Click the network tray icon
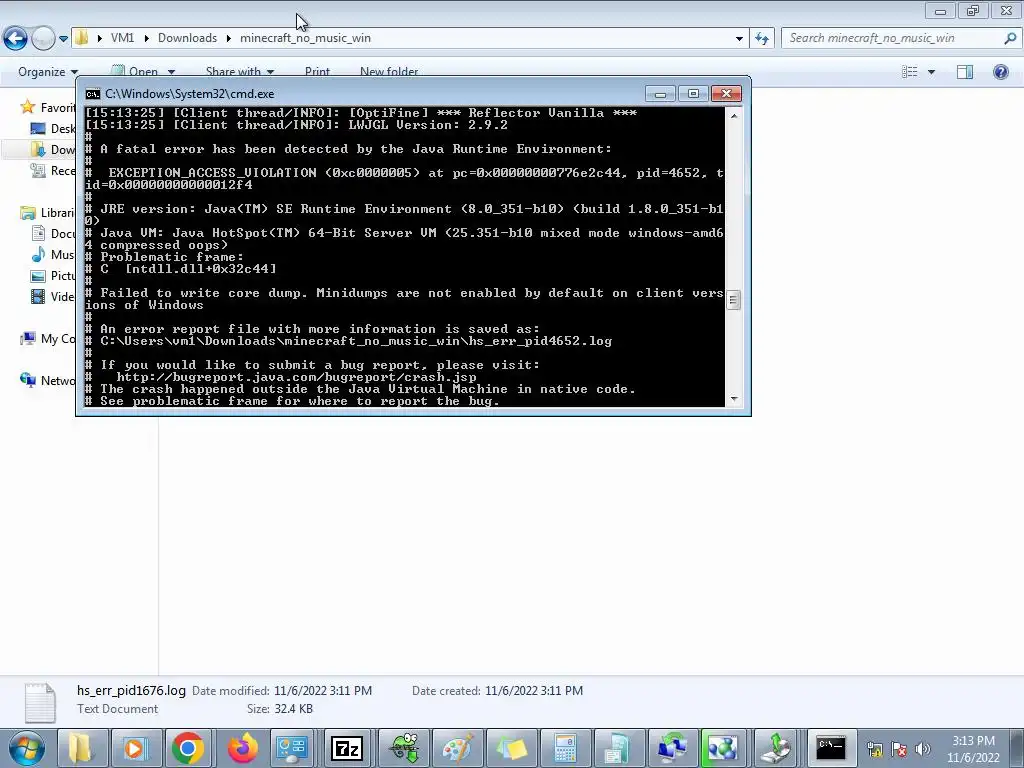The image size is (1024, 768). coord(874,749)
